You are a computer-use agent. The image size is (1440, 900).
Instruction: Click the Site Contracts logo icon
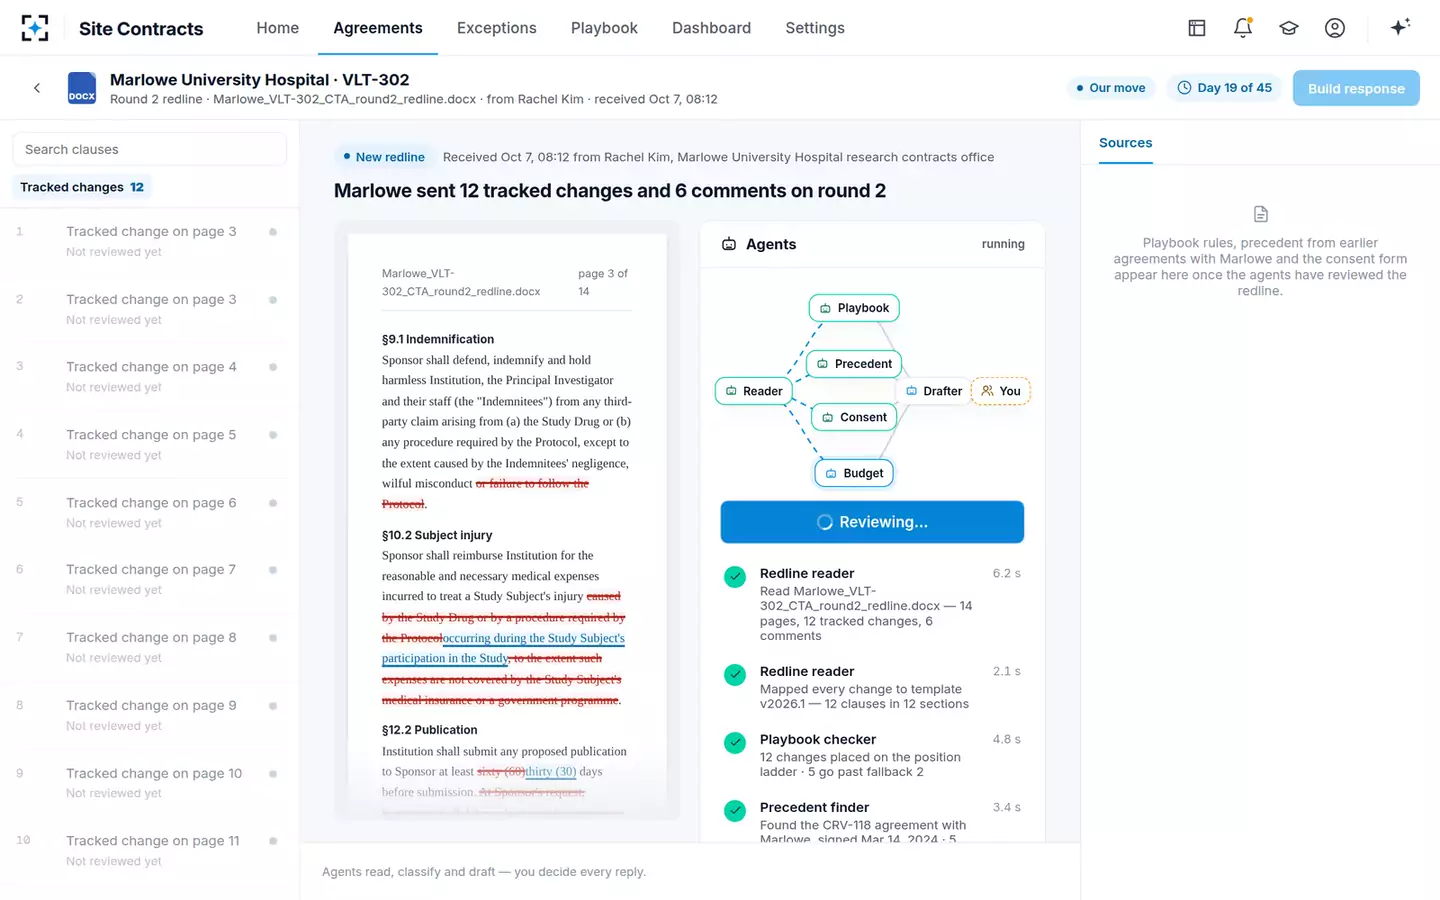[x=35, y=28]
